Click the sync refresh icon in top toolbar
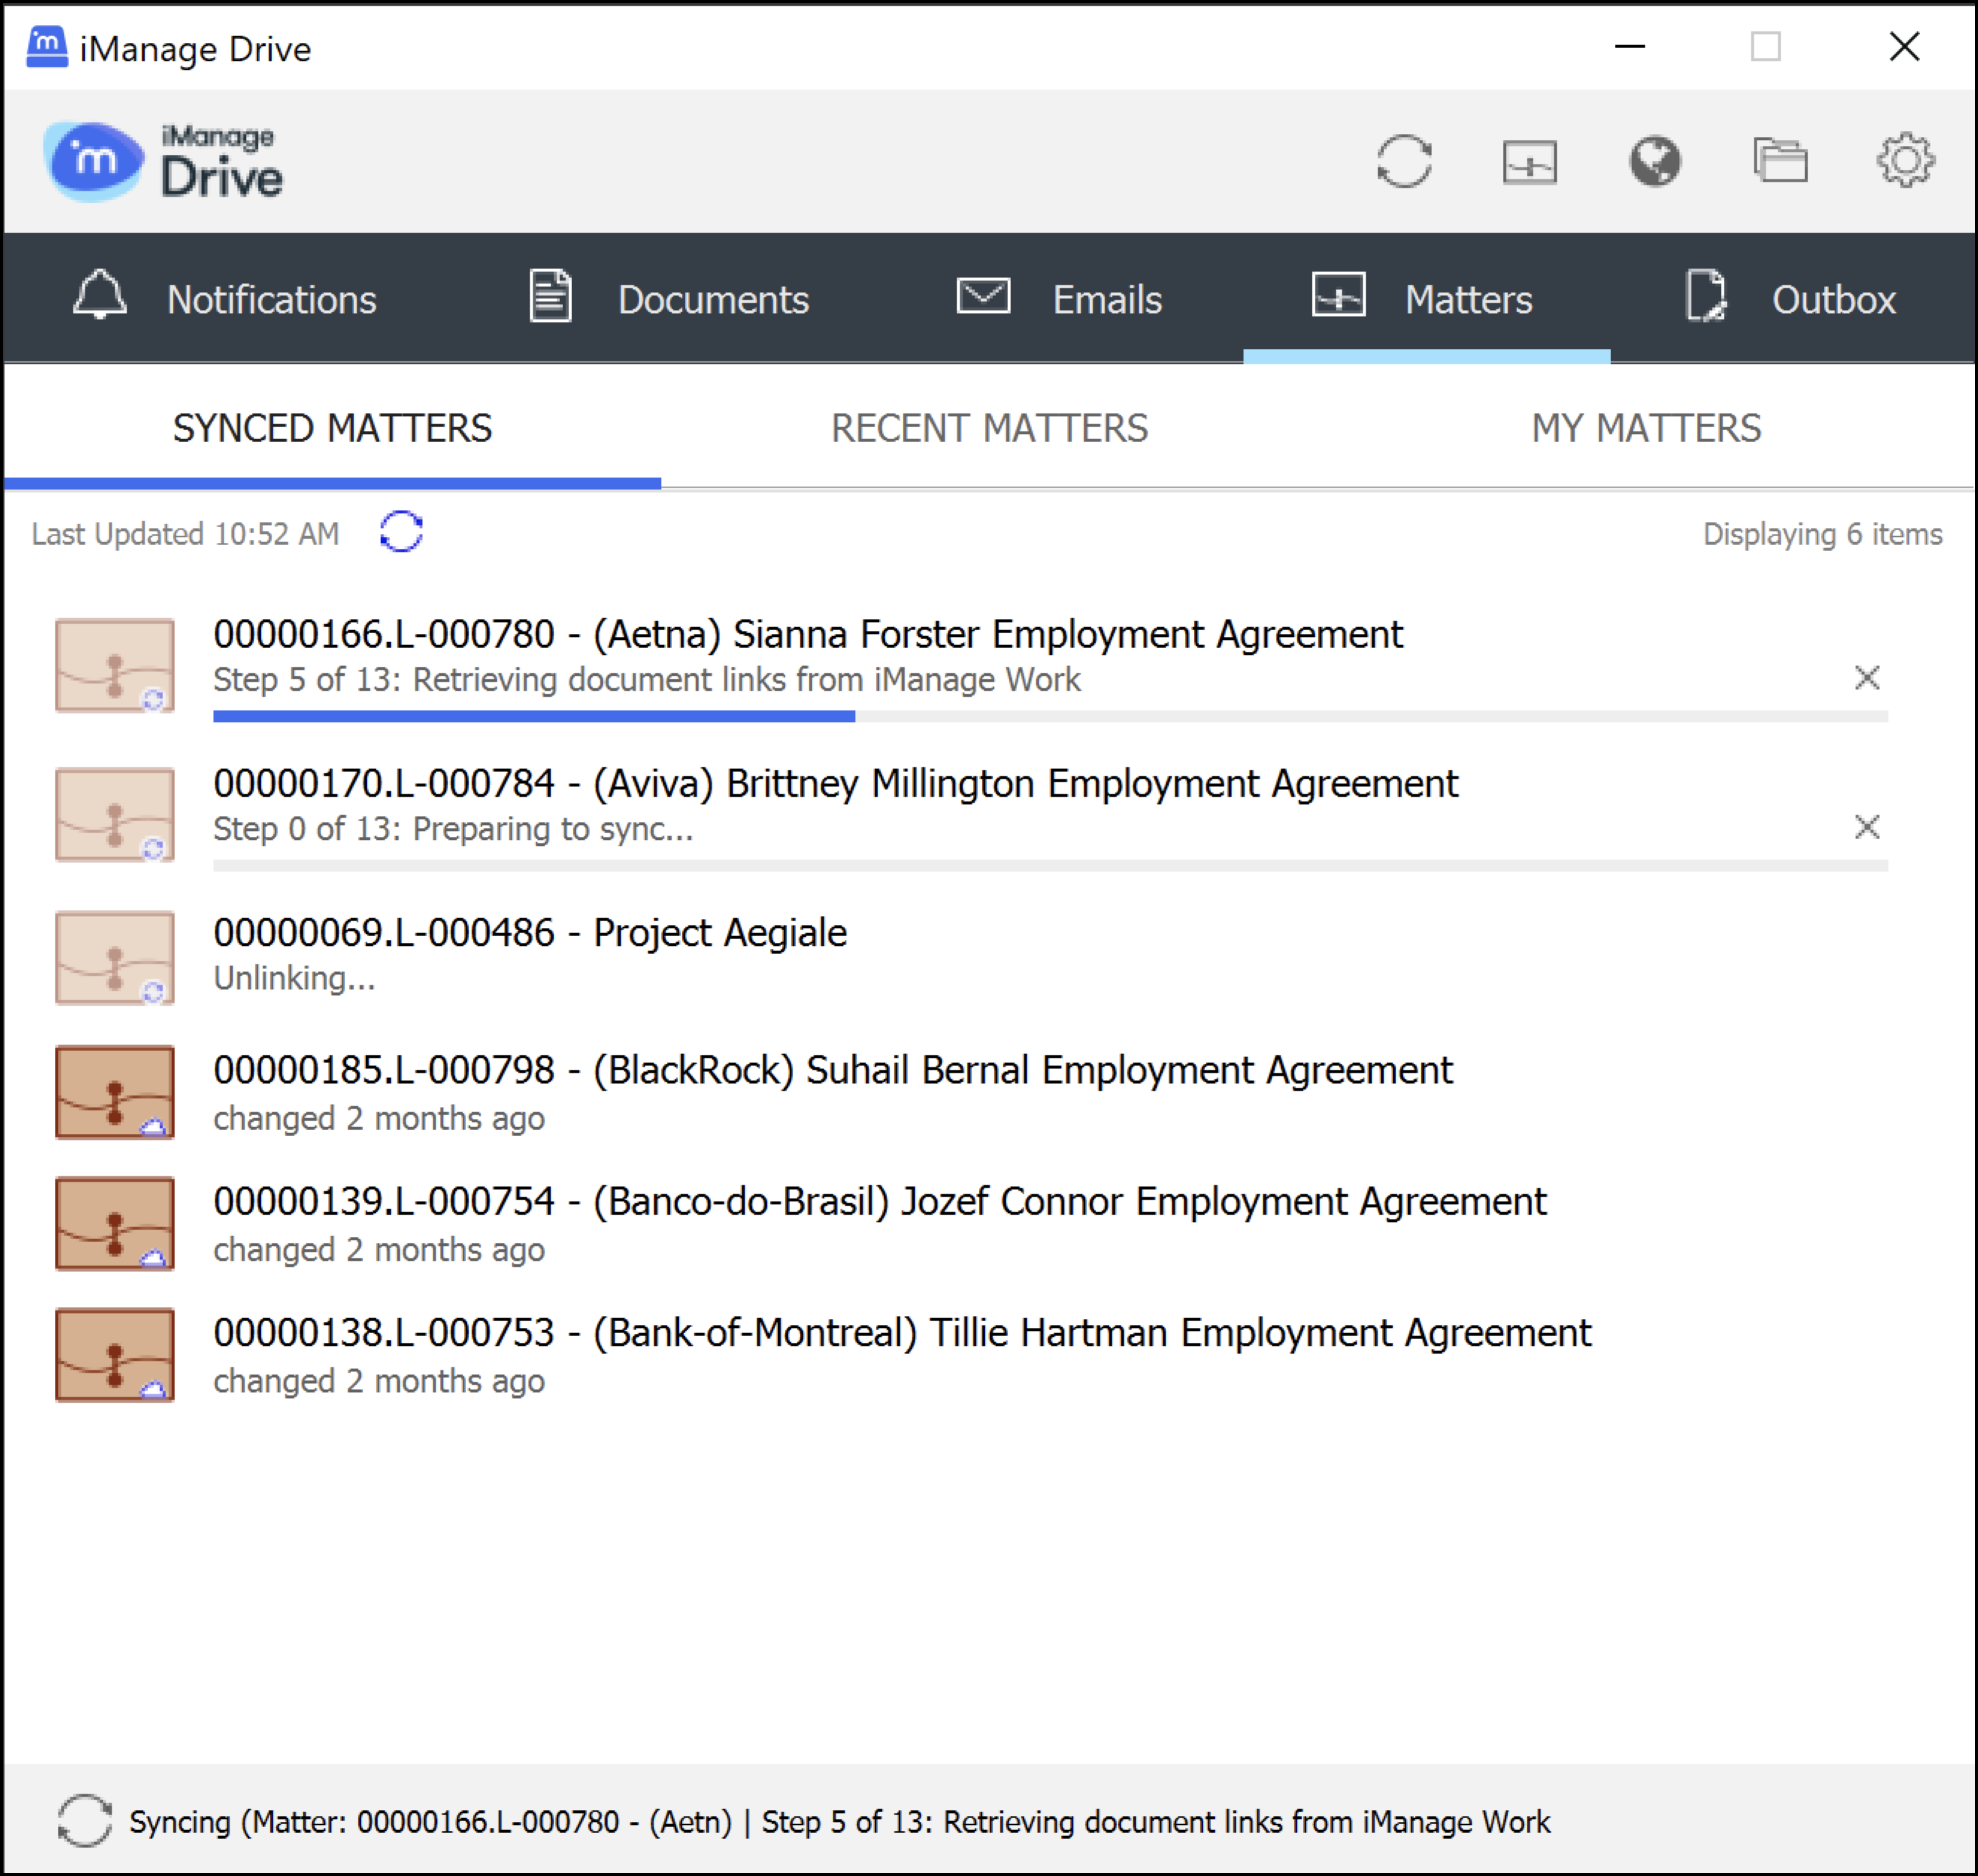 tap(1404, 161)
